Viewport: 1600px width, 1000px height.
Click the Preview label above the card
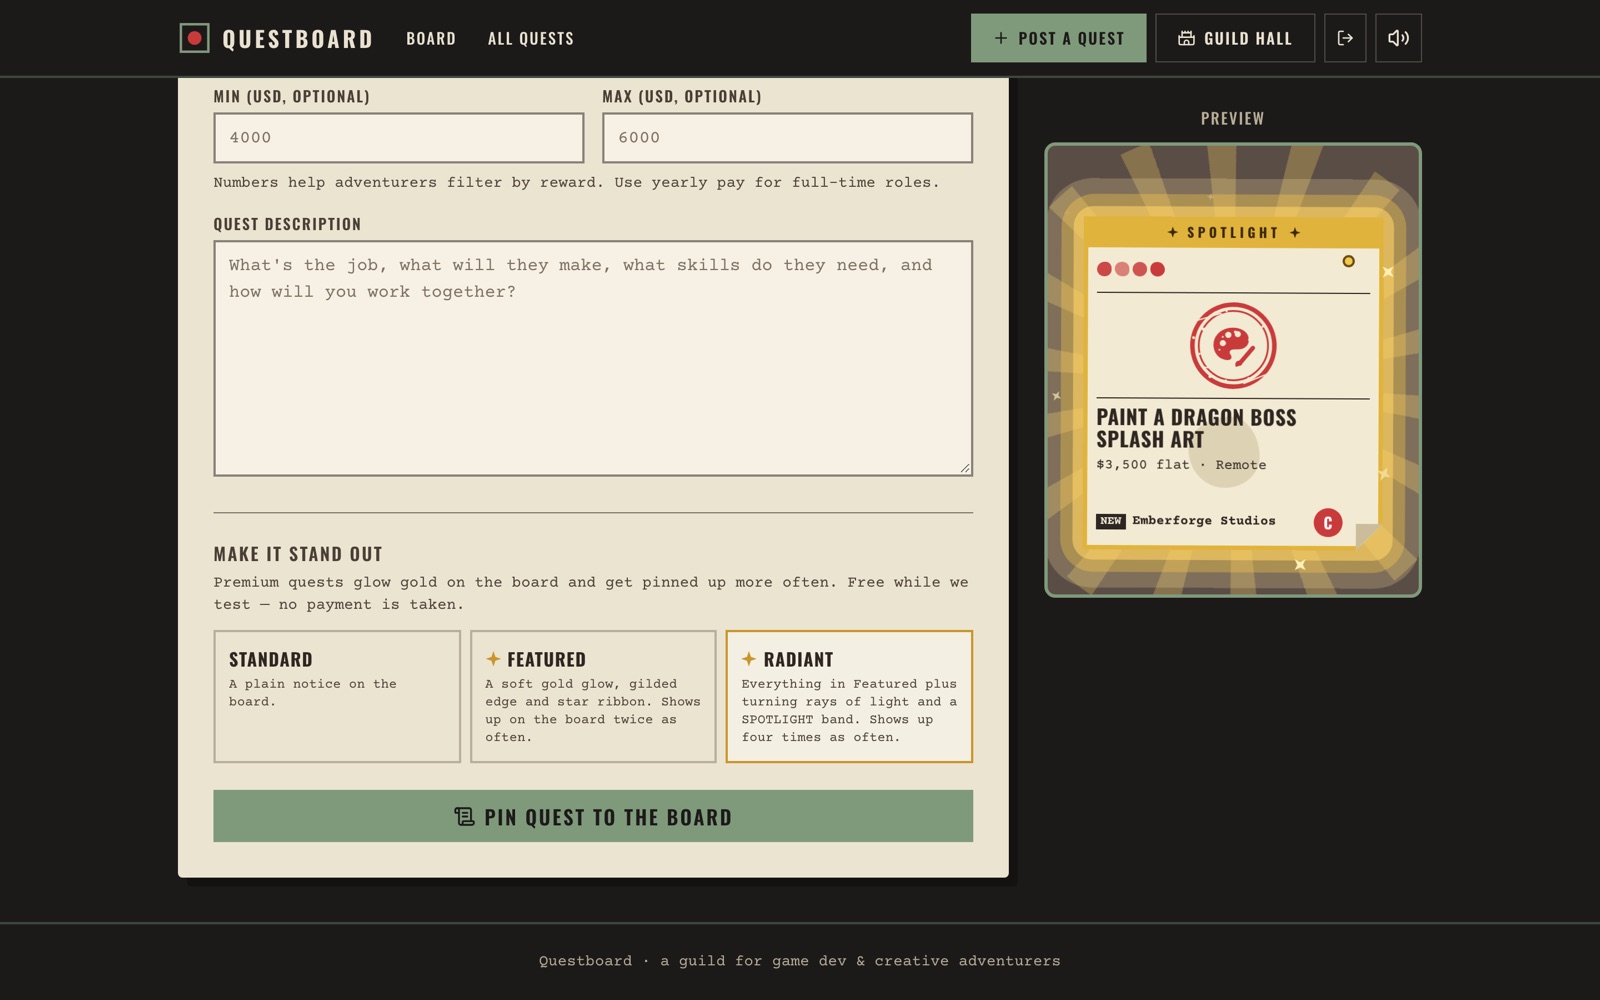[x=1232, y=118]
